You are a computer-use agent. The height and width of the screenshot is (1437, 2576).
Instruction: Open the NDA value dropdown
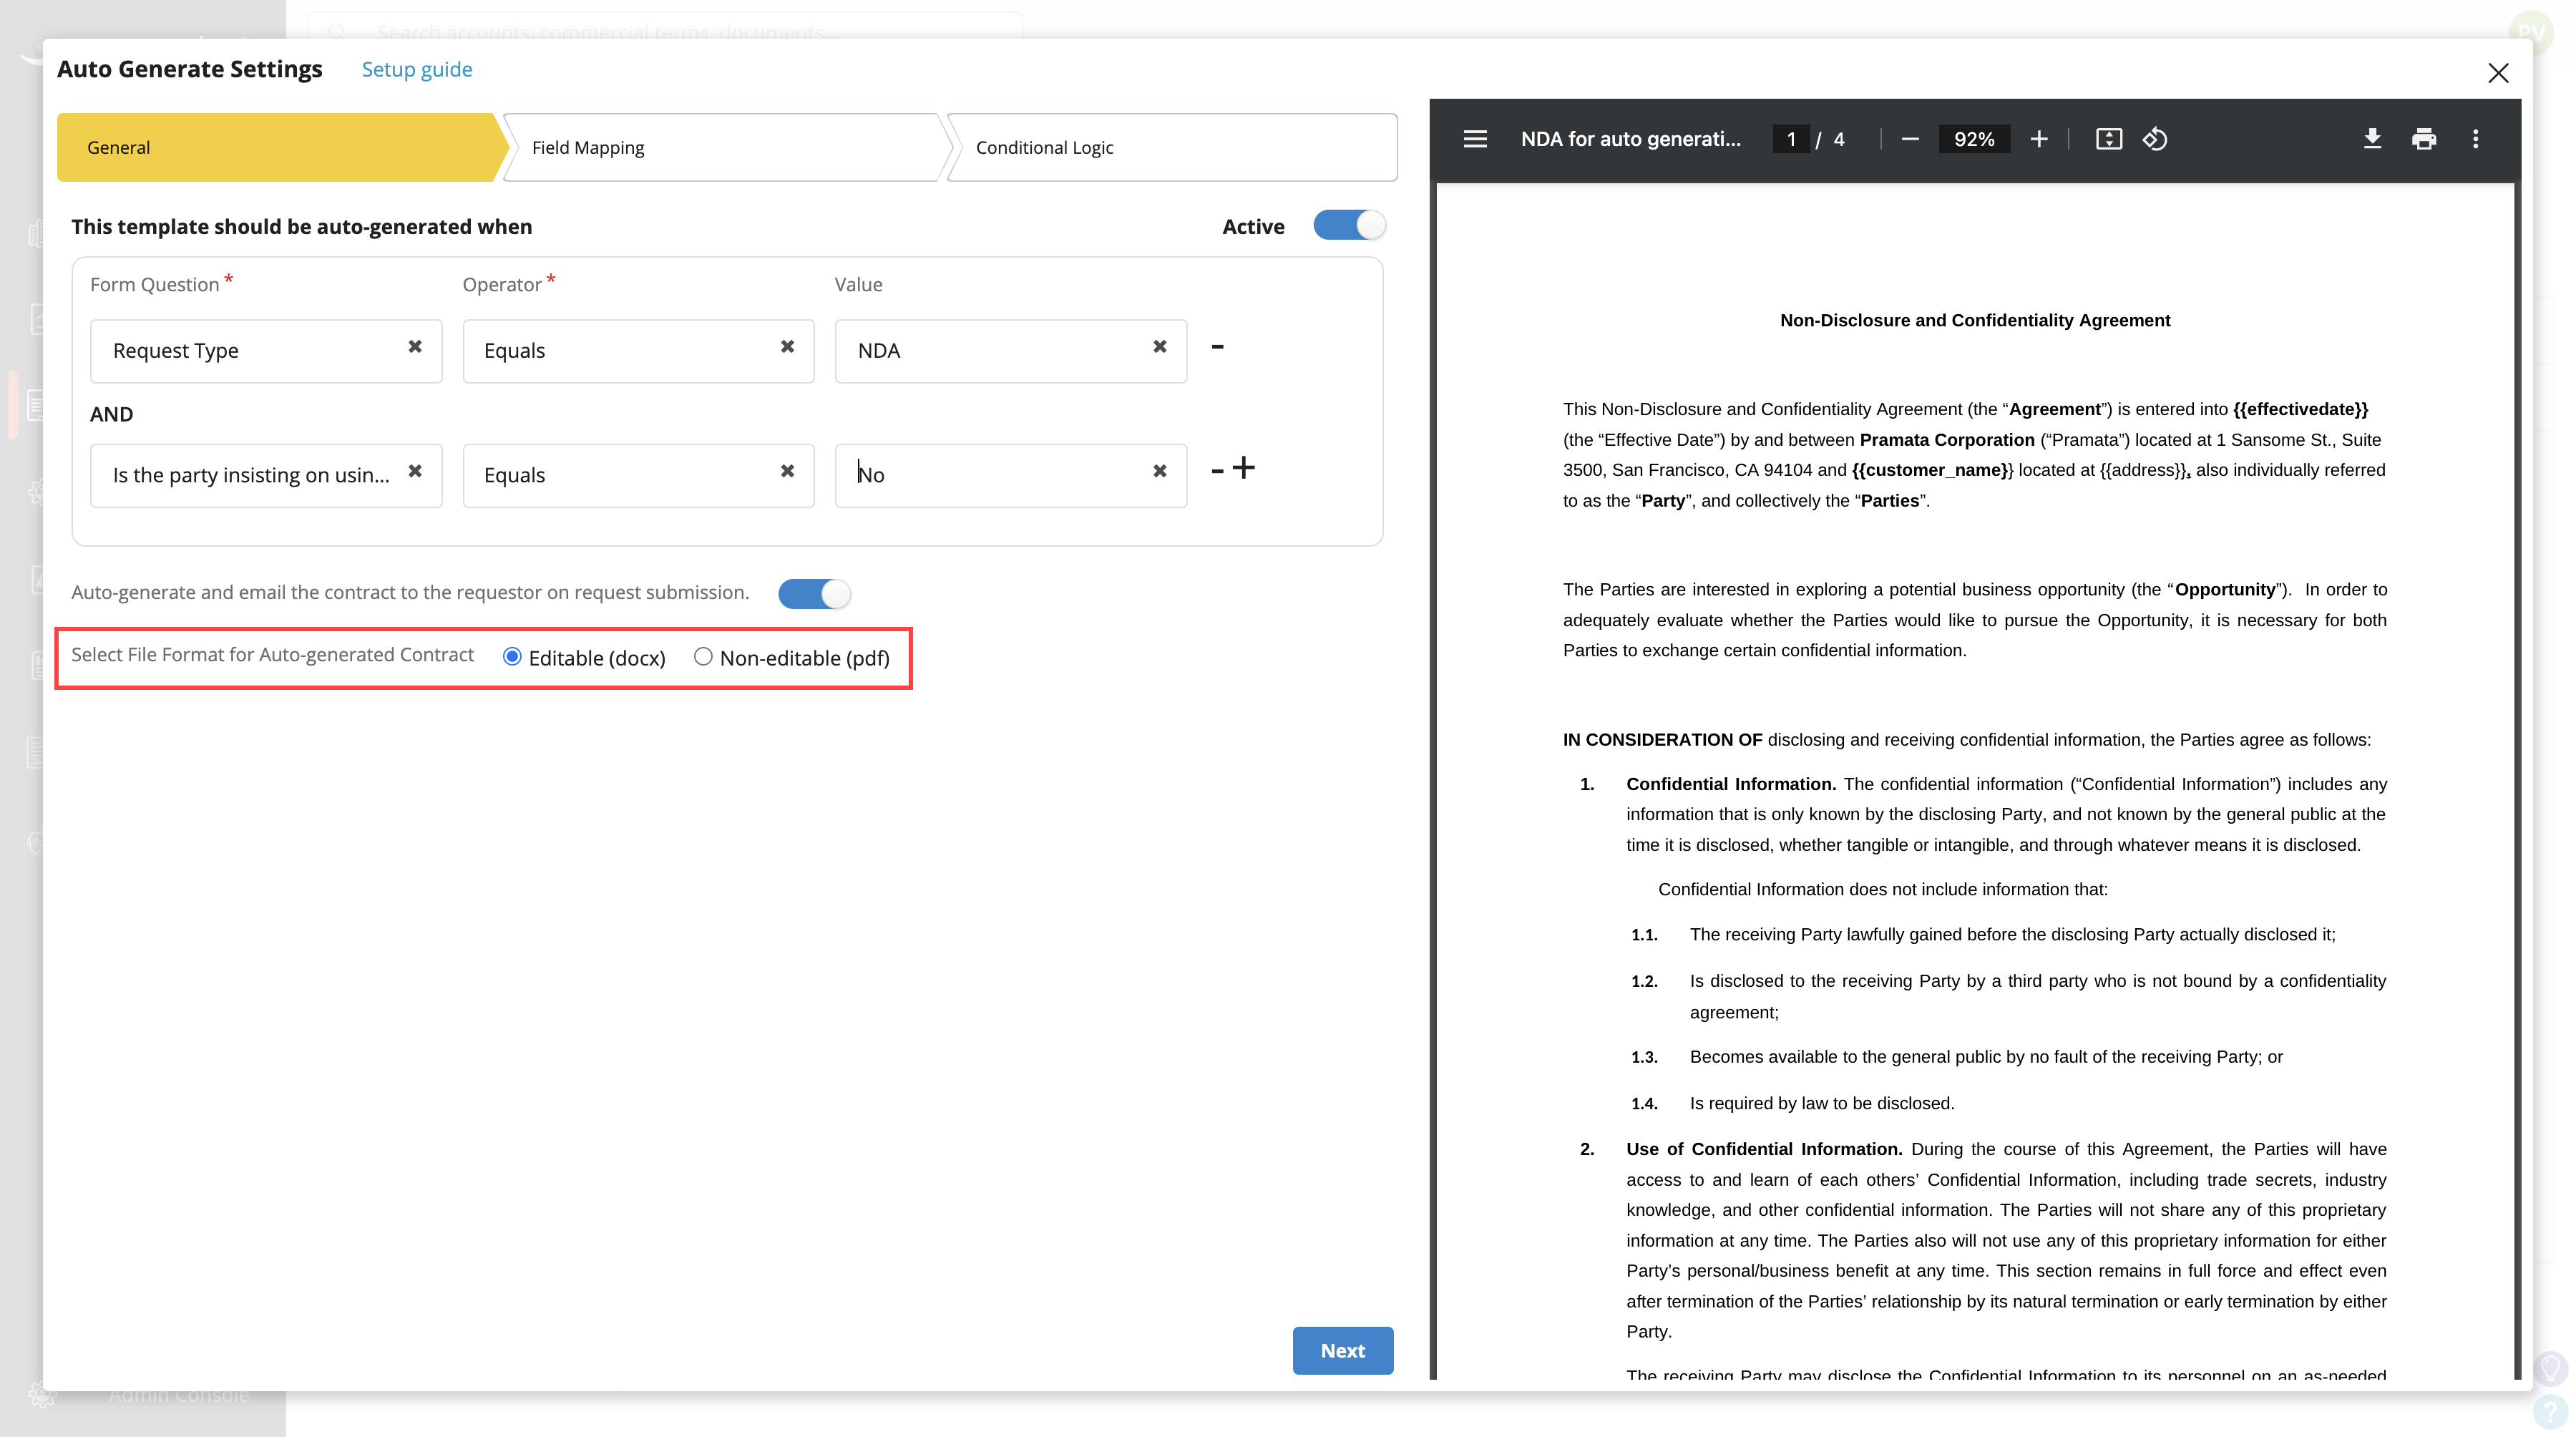coord(1011,351)
